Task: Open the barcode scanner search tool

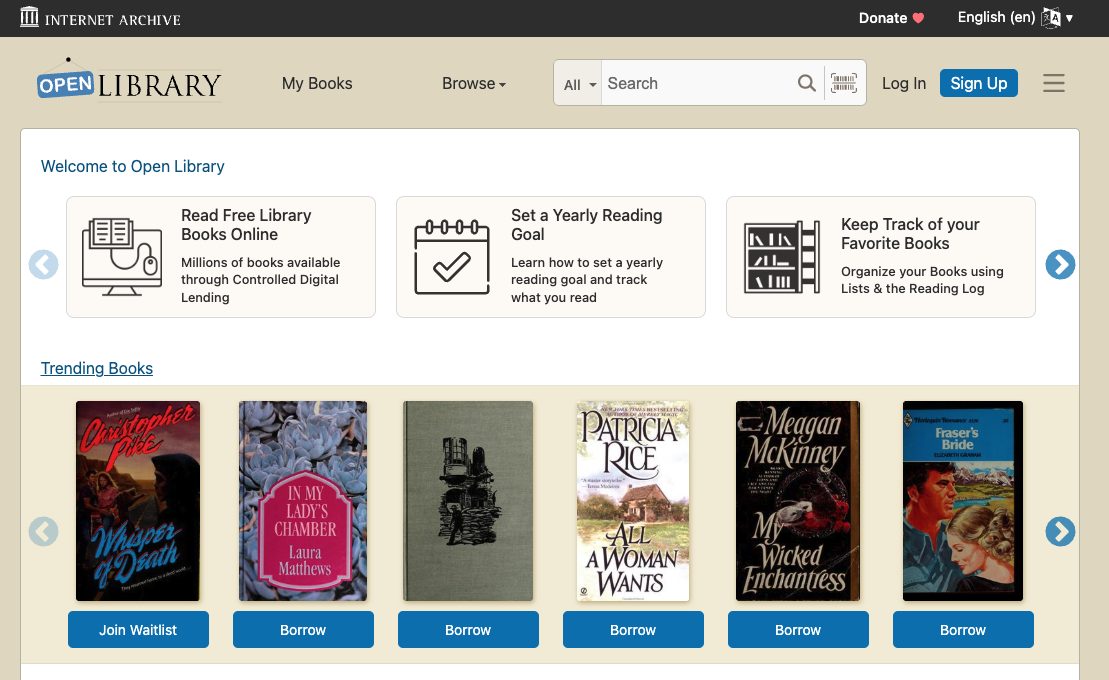Action: [x=843, y=83]
